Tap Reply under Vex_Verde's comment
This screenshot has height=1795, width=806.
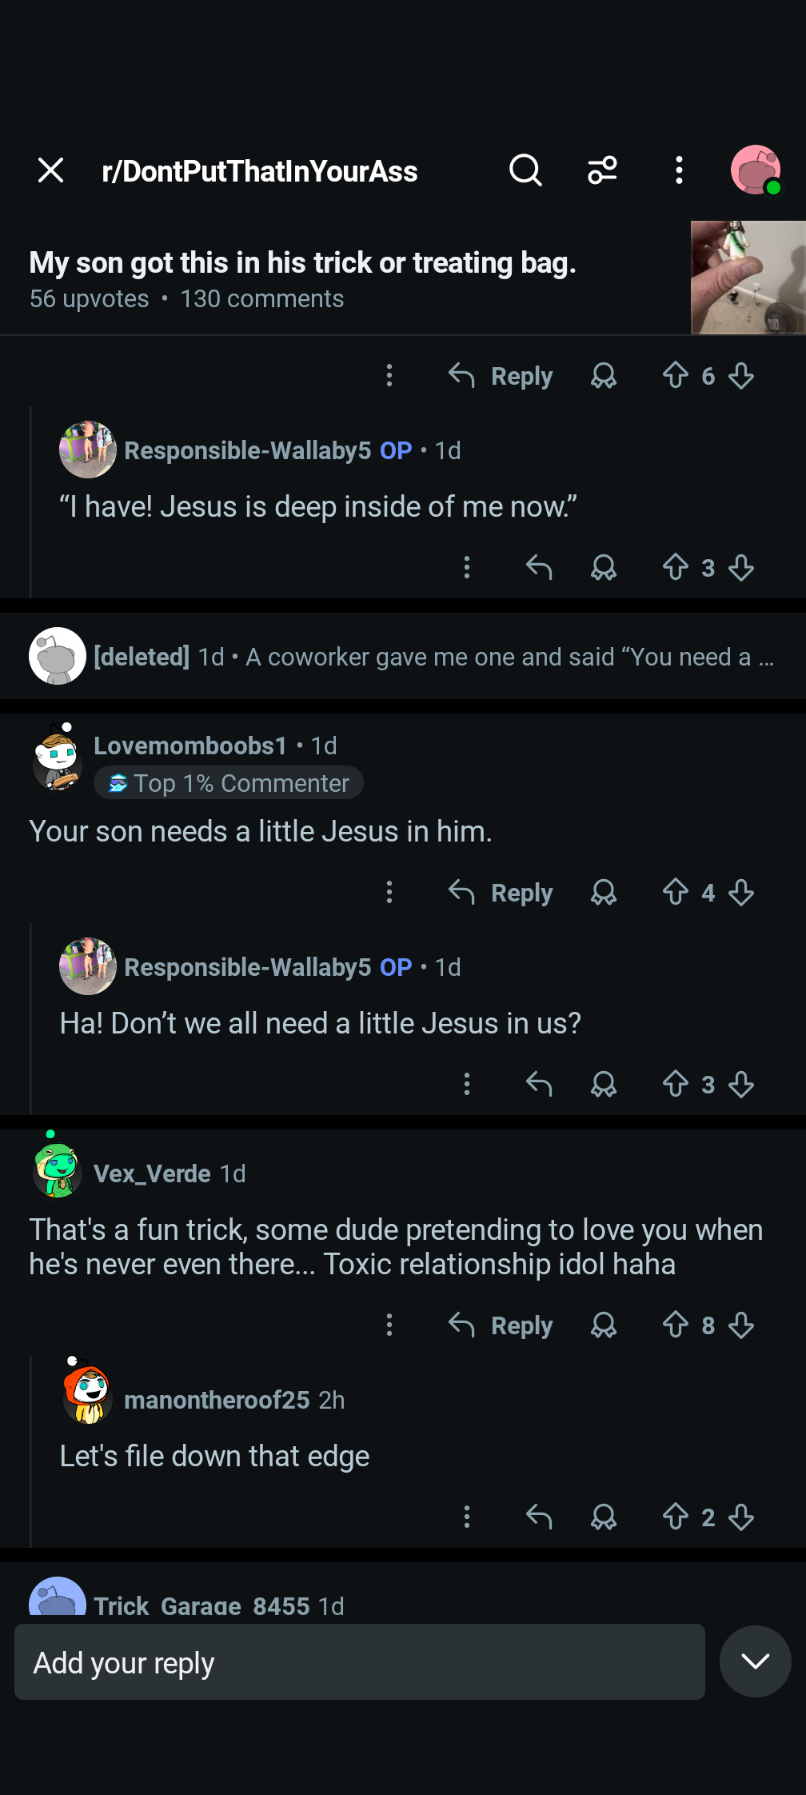(500, 1325)
